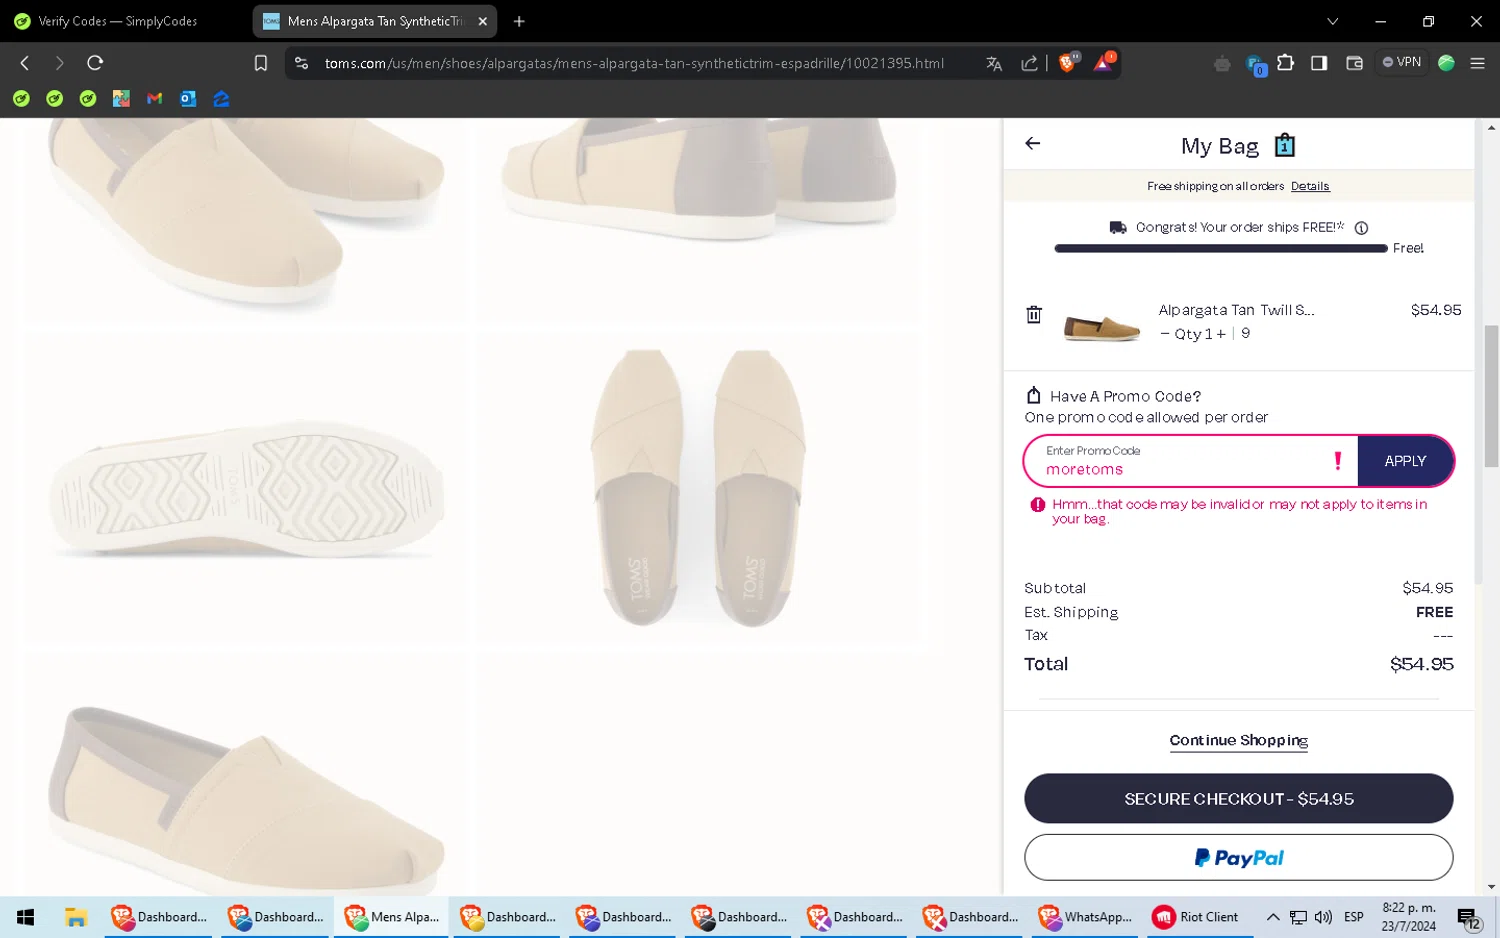Click the page vertical scrollbar thumb
The image size is (1500, 938).
1491,395
